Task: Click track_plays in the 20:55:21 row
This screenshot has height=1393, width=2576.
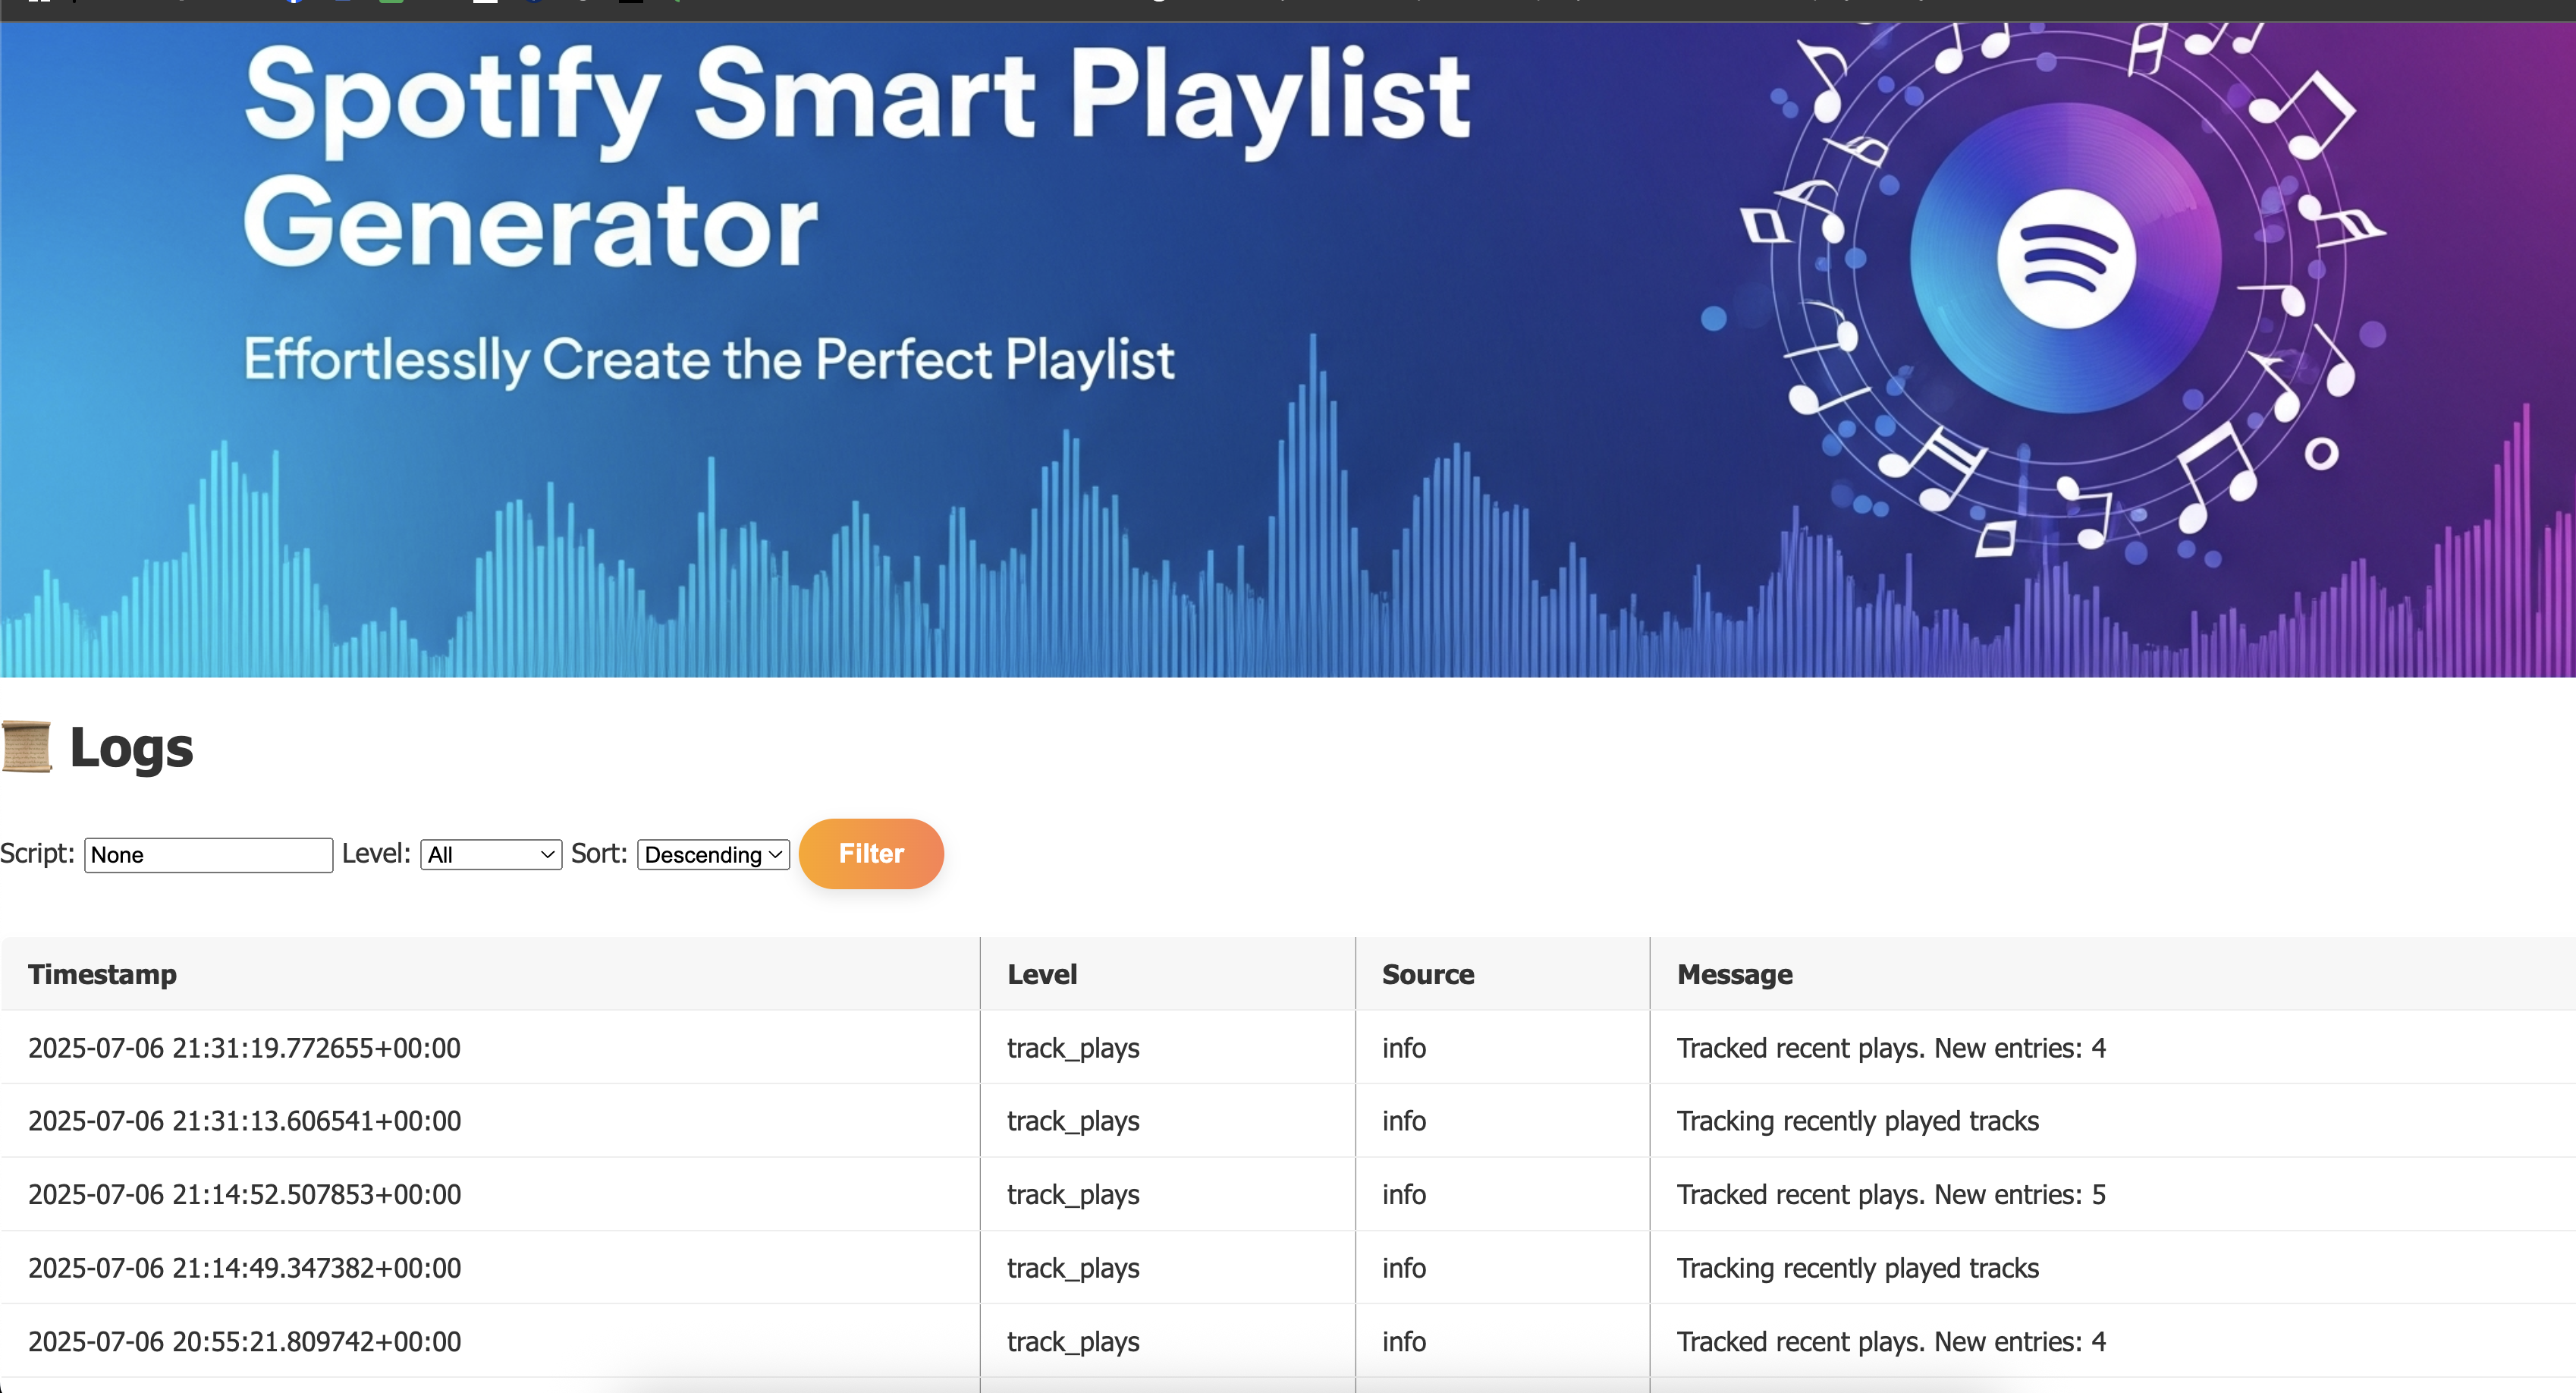Action: [1073, 1342]
